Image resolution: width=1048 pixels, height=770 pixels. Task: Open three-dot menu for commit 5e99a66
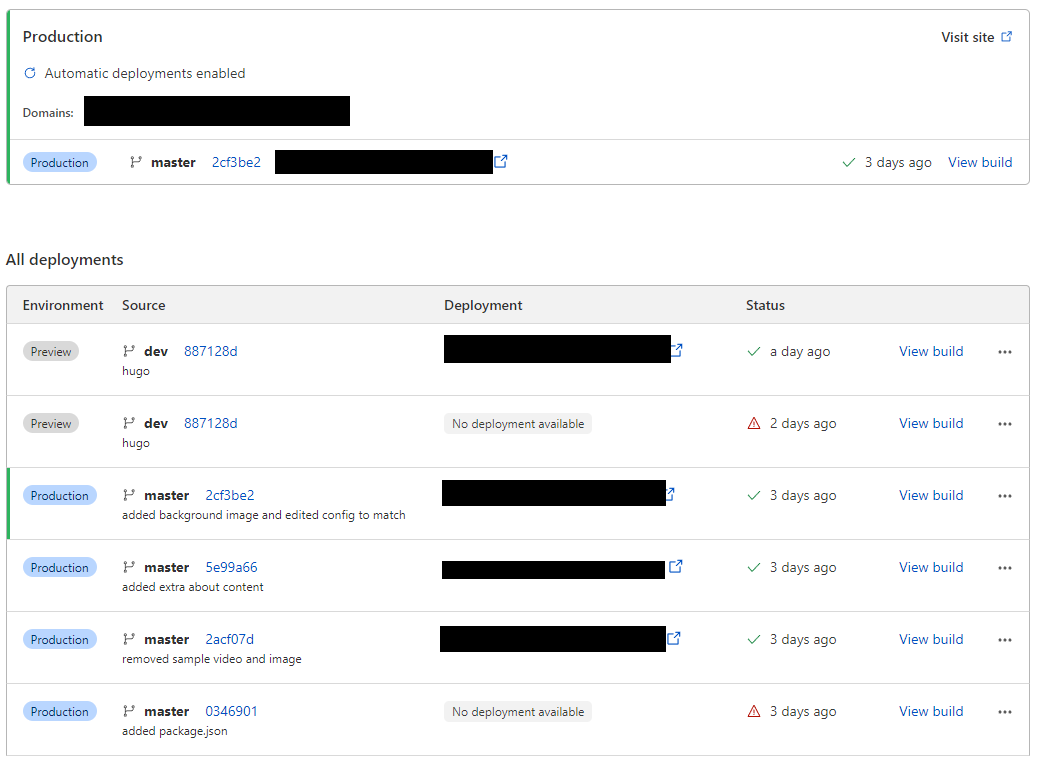coord(1005,568)
